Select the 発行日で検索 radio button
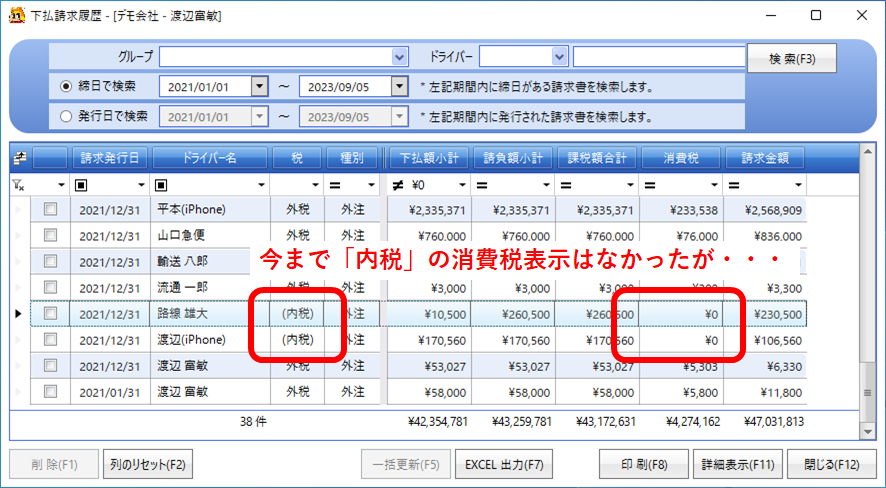886x488 pixels. point(66,116)
